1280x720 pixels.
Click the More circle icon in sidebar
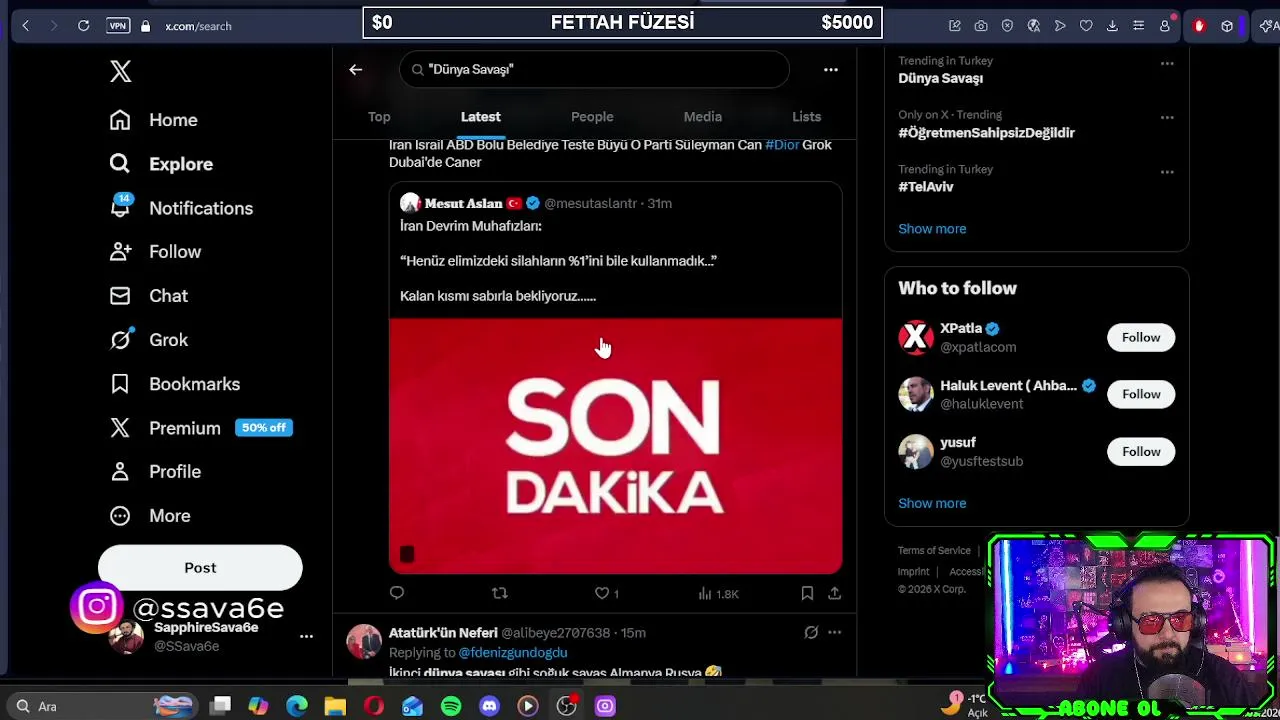pyautogui.click(x=120, y=516)
